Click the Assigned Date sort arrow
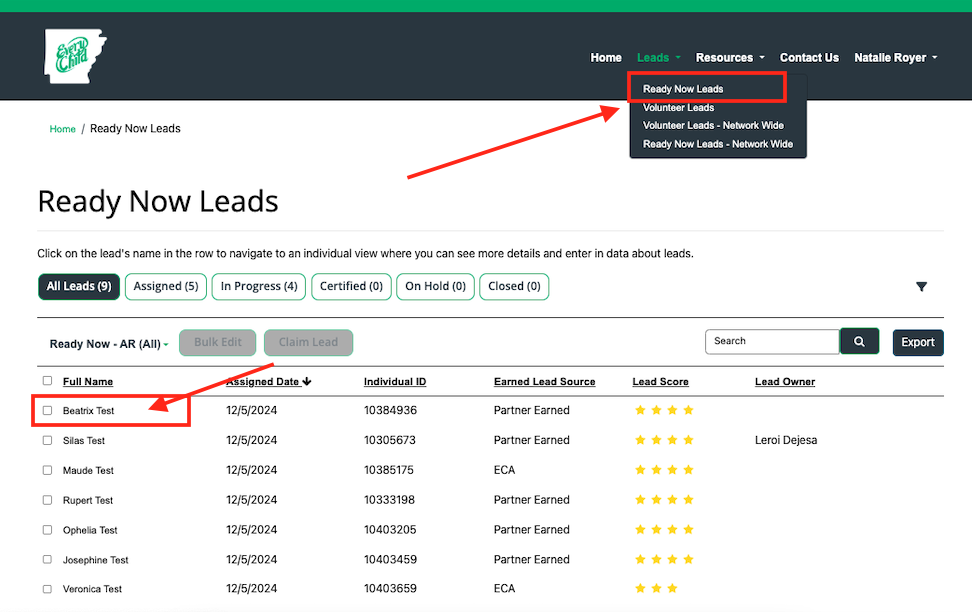The image size is (972, 612). click(x=307, y=381)
